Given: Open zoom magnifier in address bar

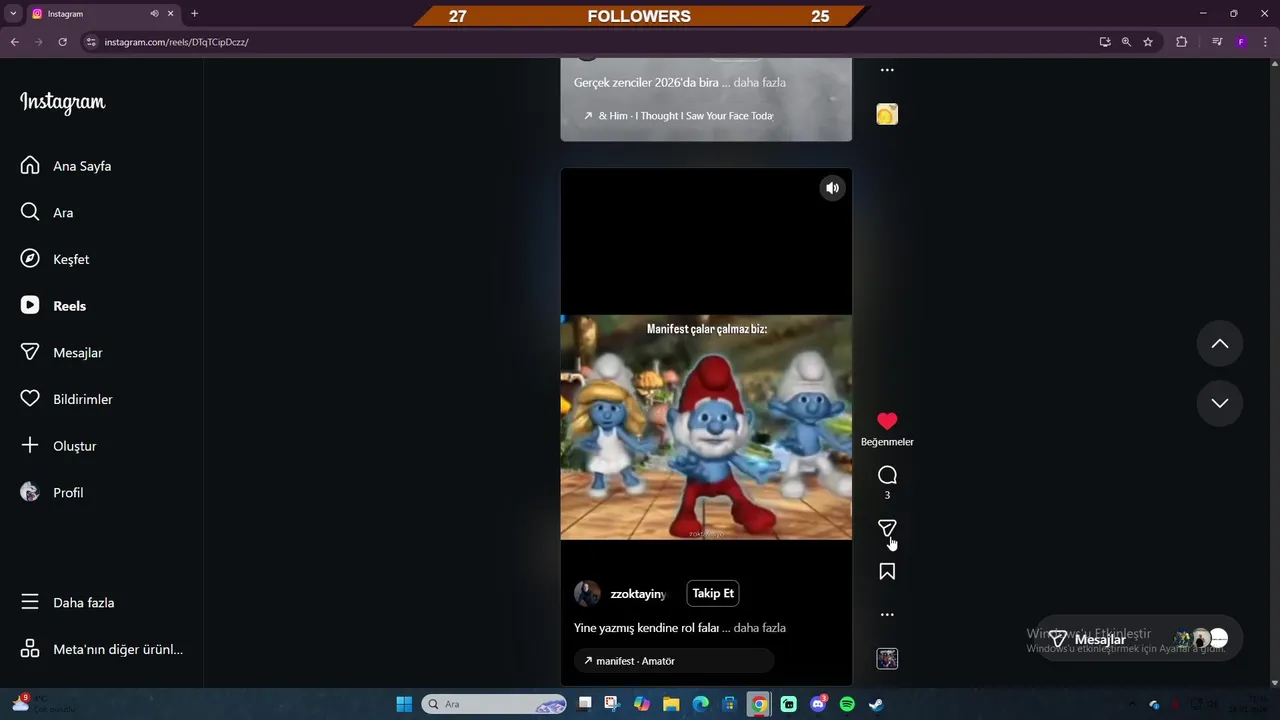Looking at the screenshot, I should [x=1126, y=42].
